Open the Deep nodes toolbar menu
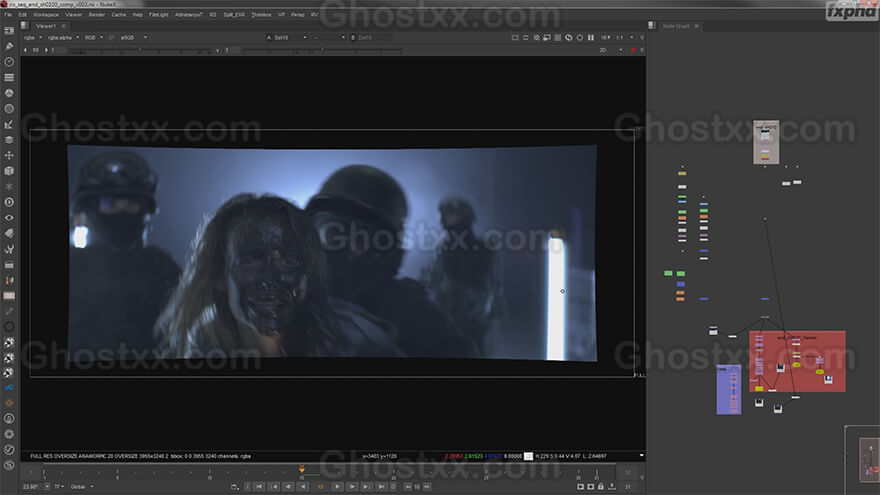Image resolution: width=880 pixels, height=495 pixels. pos(9,202)
